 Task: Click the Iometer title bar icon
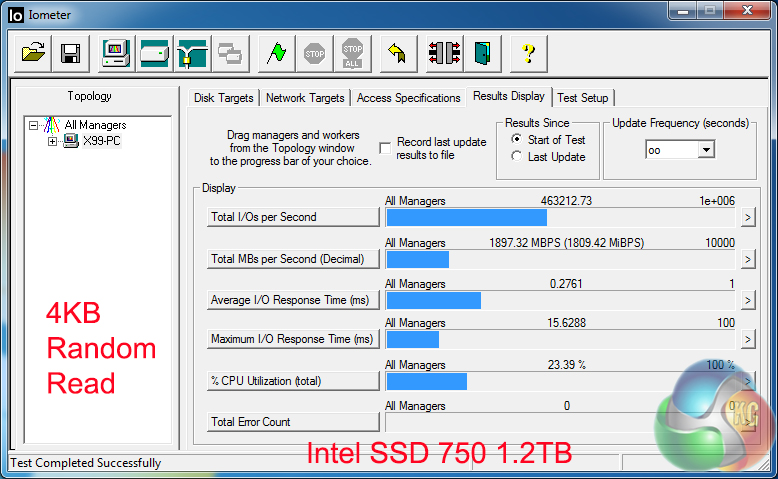[x=16, y=15]
